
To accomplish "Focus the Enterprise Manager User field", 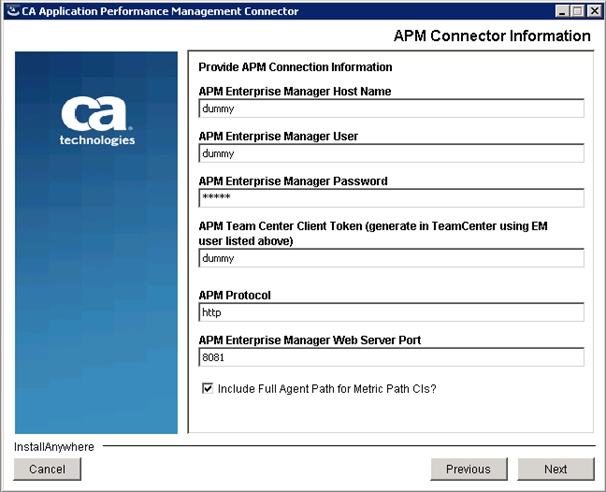I will point(391,153).
